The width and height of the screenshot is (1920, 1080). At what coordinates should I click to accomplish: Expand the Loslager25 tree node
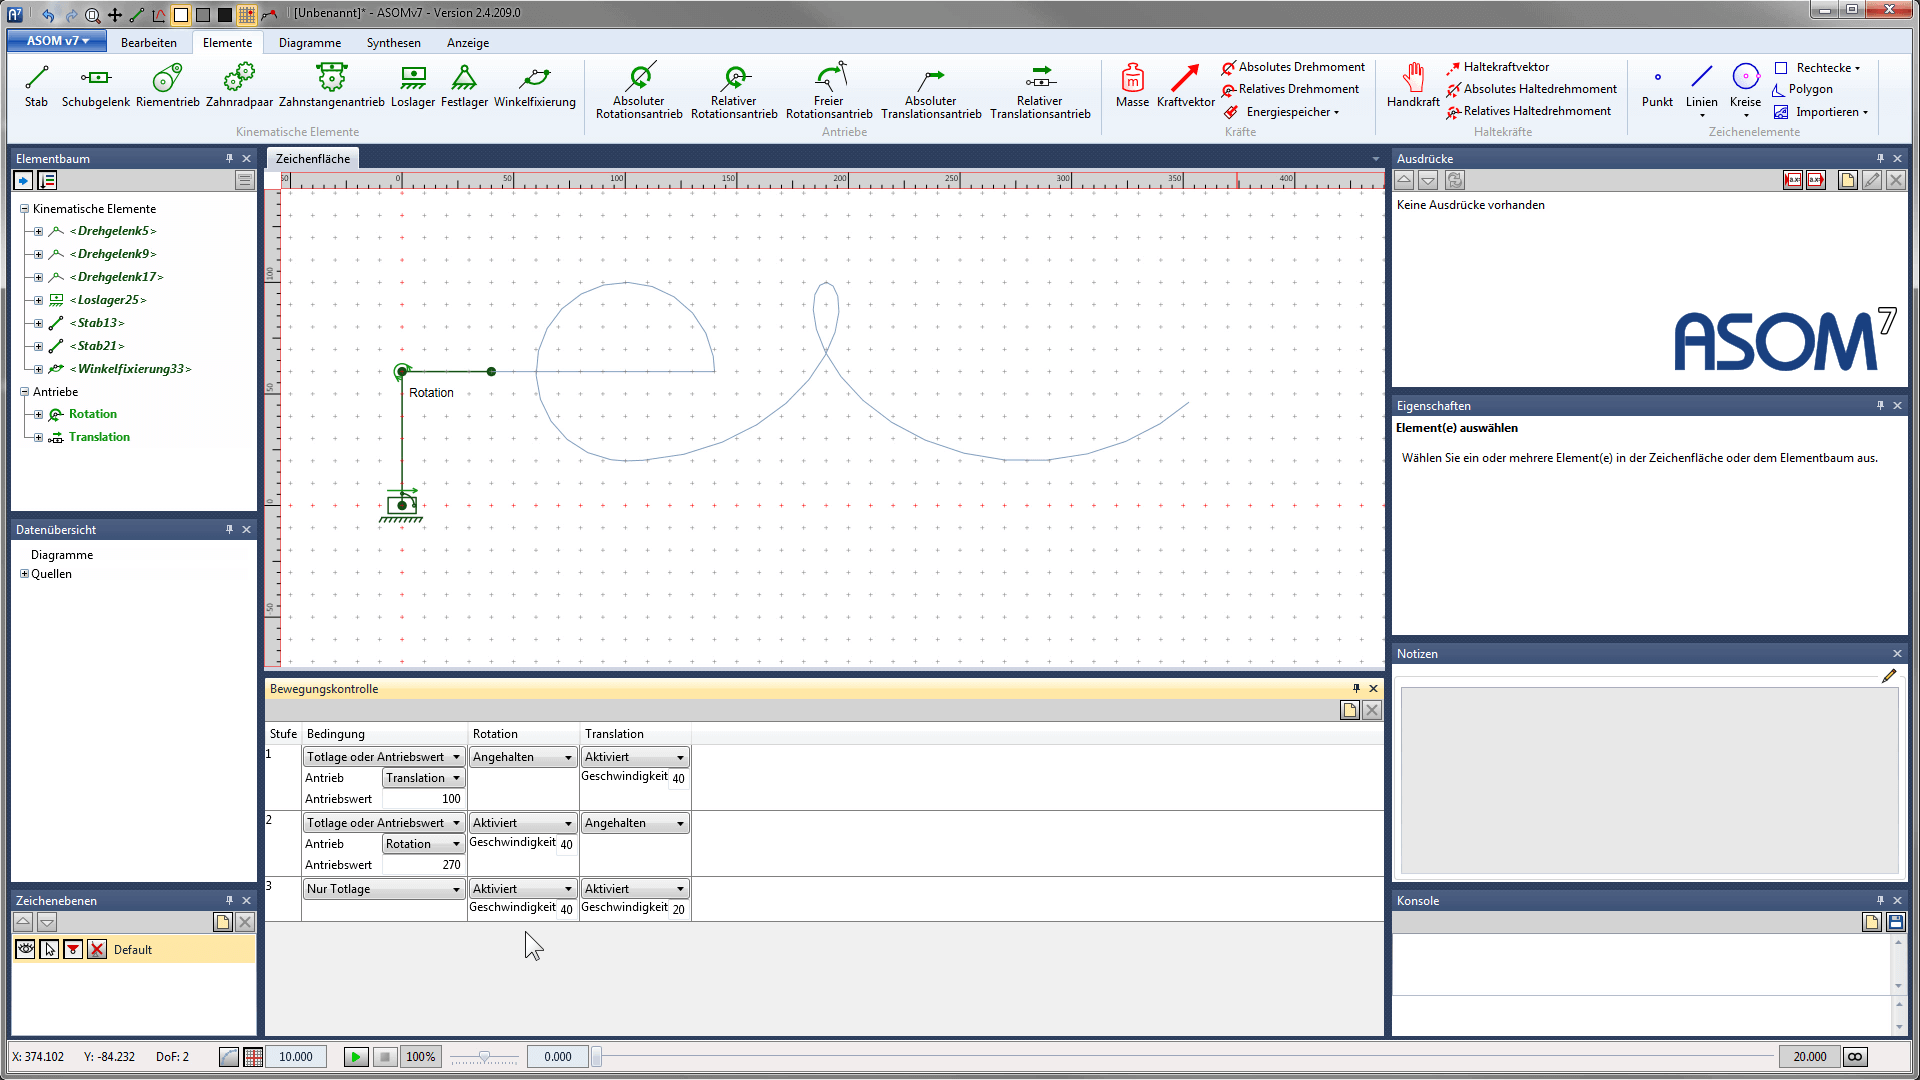(x=38, y=300)
